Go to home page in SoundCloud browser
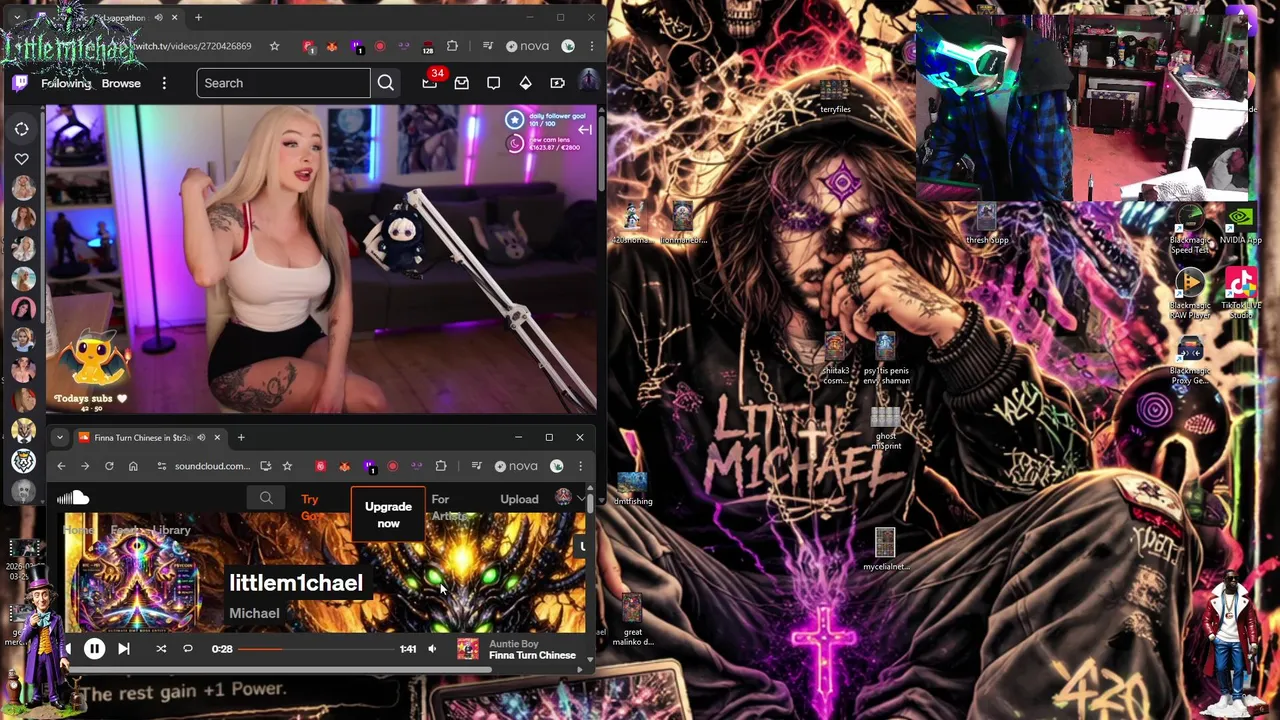This screenshot has height=720, width=1280. click(133, 466)
